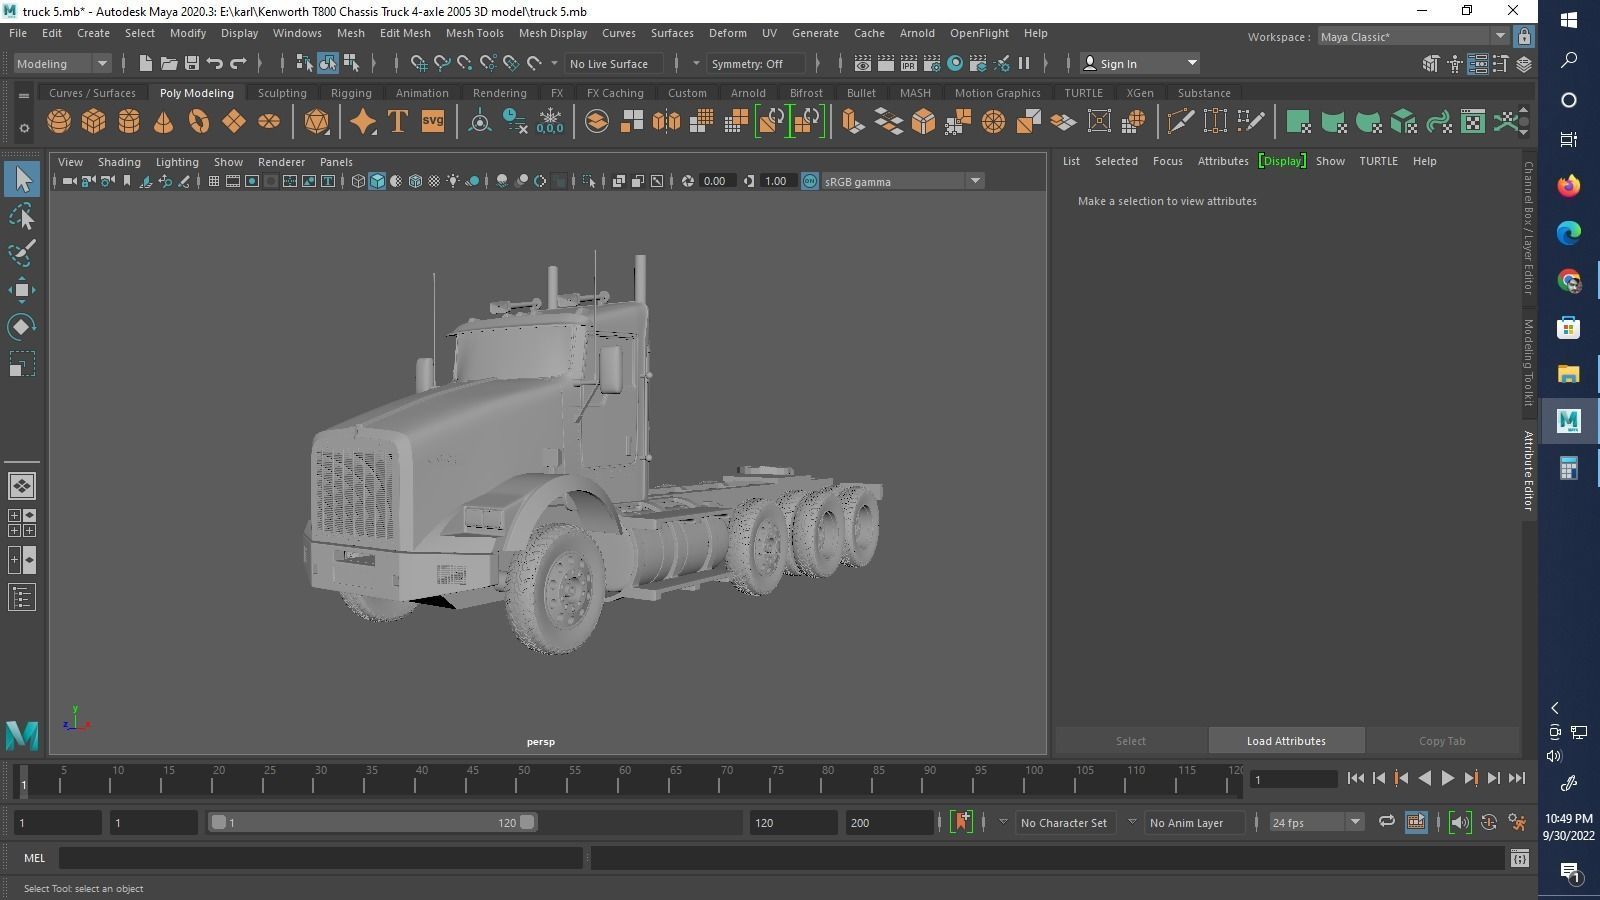The width and height of the screenshot is (1600, 900).
Task: Open the Attribute Editor Focus menu
Action: pyautogui.click(x=1167, y=161)
